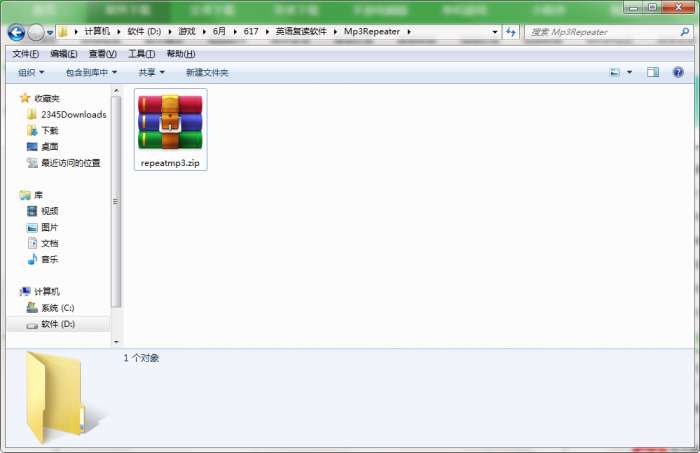Expand arrow after Mp3Repeater breadcrumb
This screenshot has width=700, height=453.
coord(408,32)
